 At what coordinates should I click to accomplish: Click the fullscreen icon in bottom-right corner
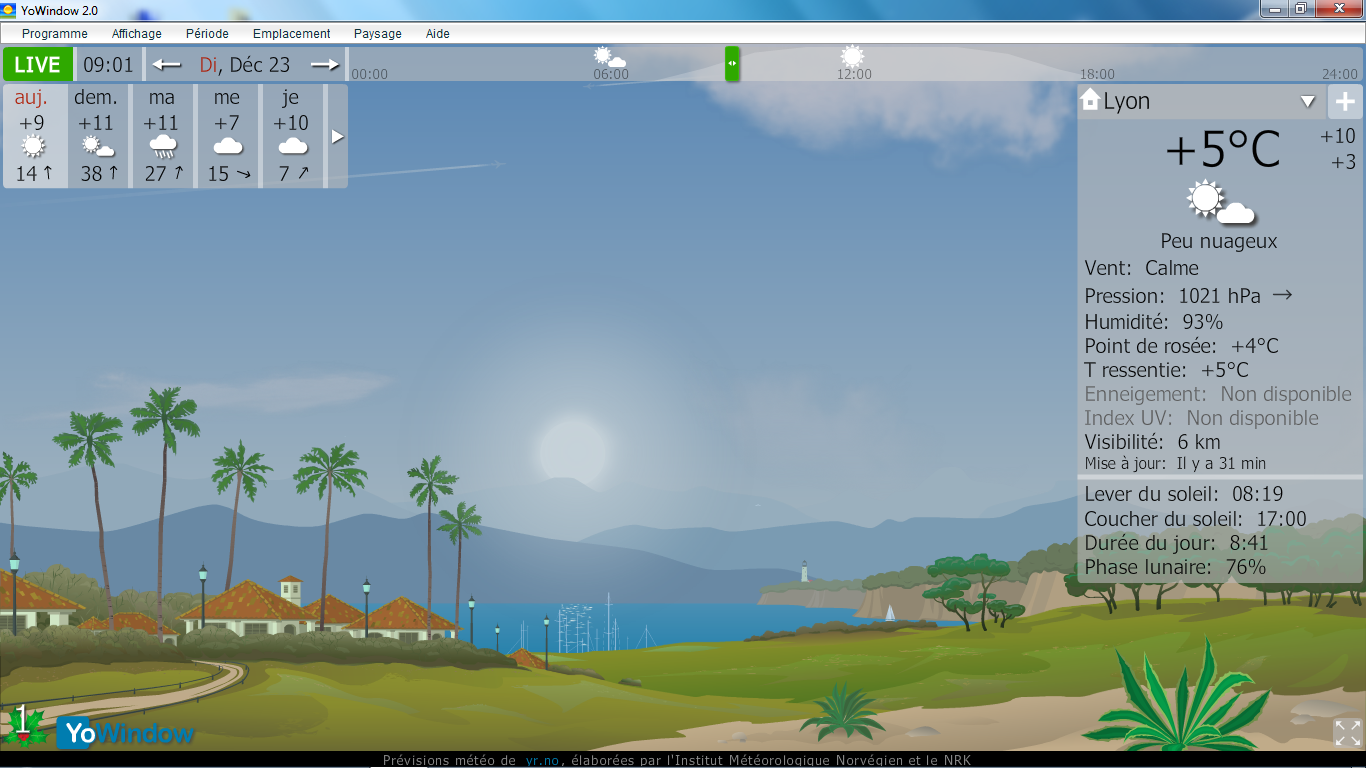click(1347, 732)
